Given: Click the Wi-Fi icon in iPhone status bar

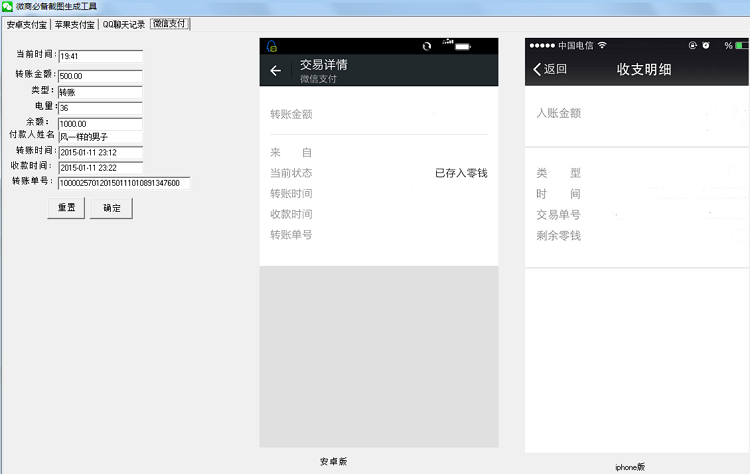Looking at the screenshot, I should pos(602,45).
